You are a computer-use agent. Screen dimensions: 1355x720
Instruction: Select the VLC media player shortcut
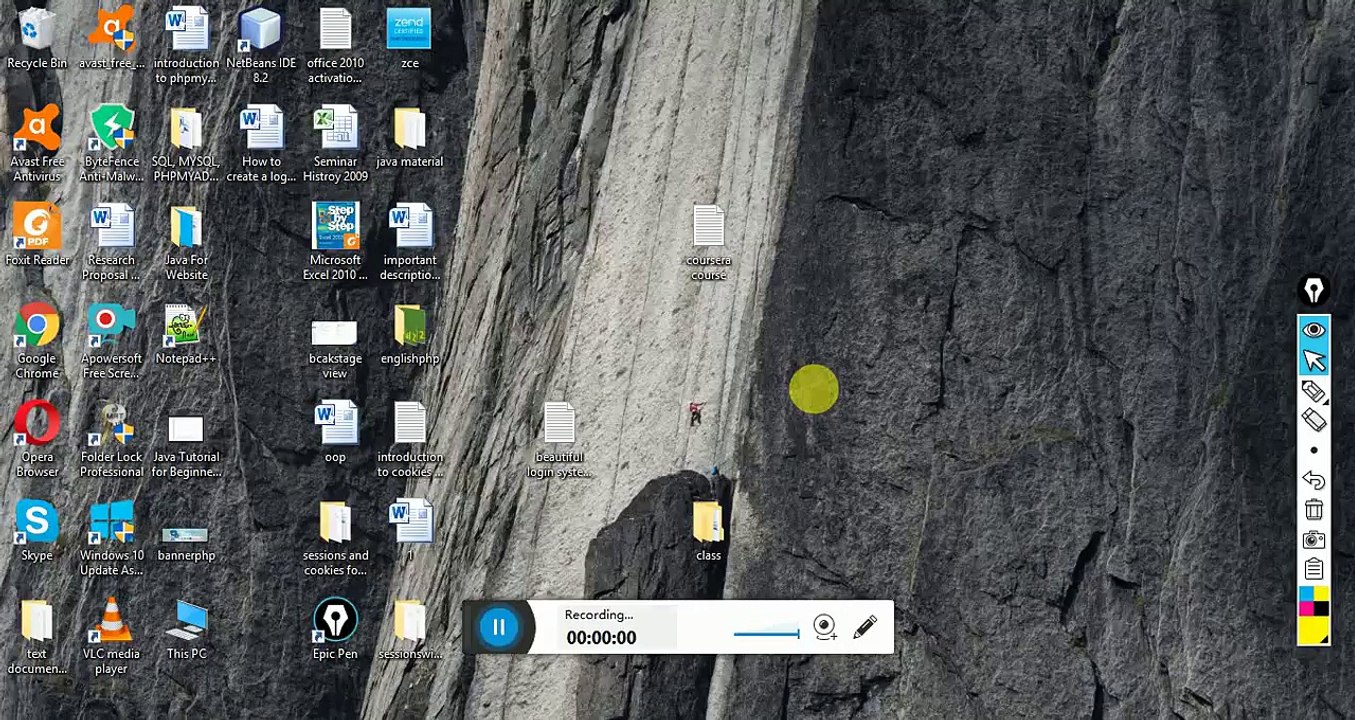(111, 637)
